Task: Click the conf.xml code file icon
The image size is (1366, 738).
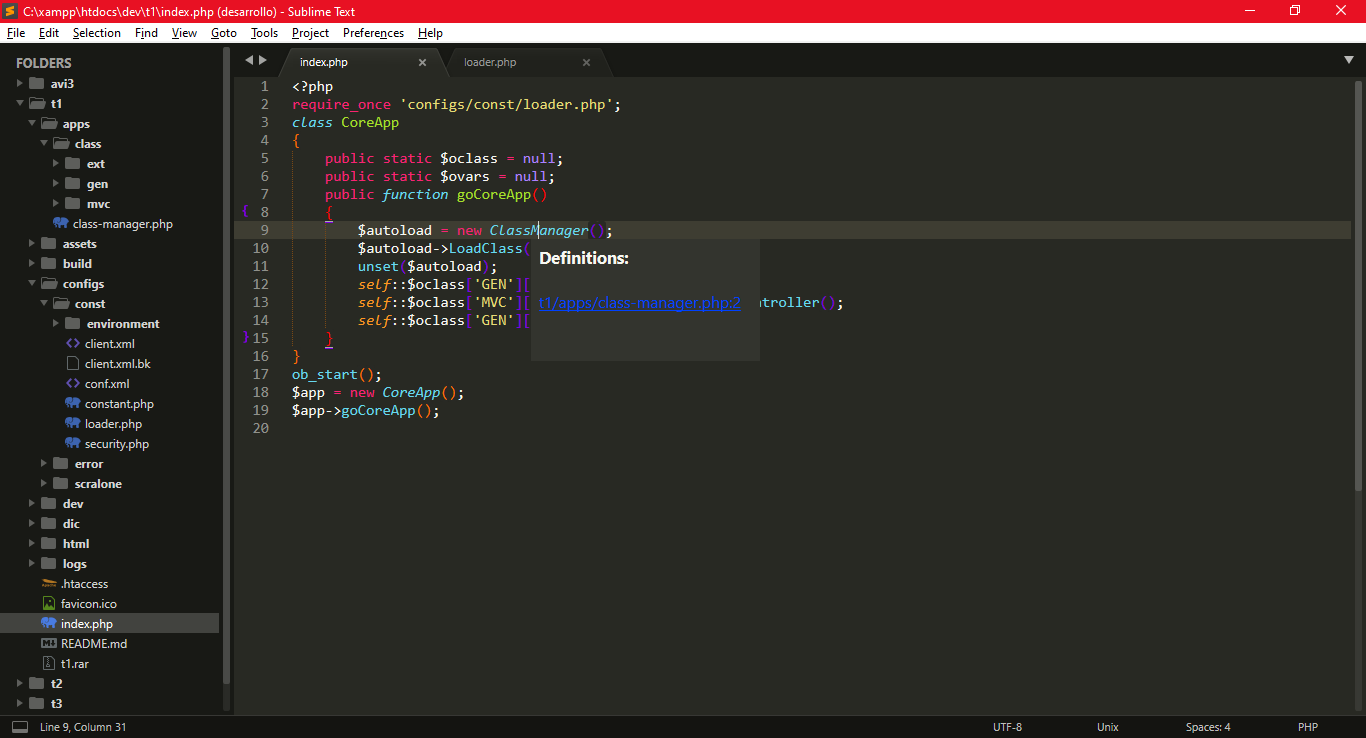Action: pyautogui.click(x=73, y=383)
